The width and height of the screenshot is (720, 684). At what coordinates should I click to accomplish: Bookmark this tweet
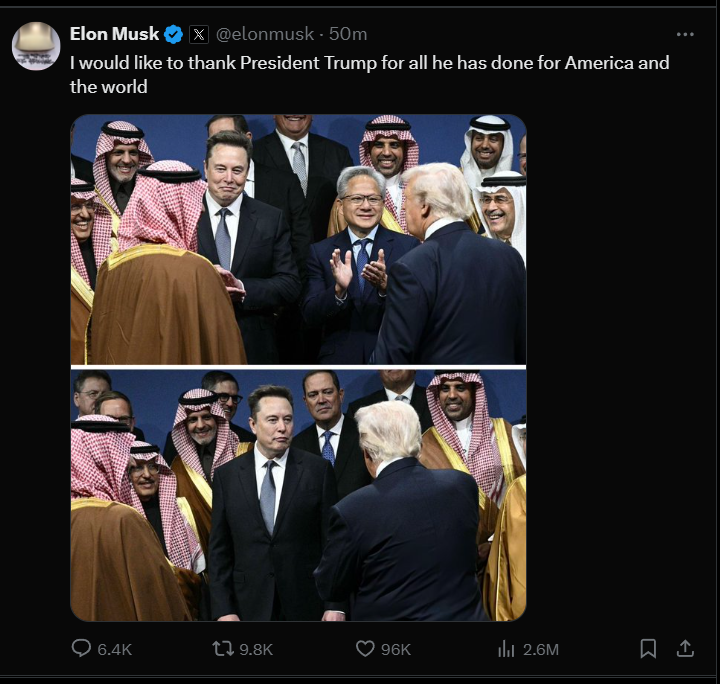[648, 649]
